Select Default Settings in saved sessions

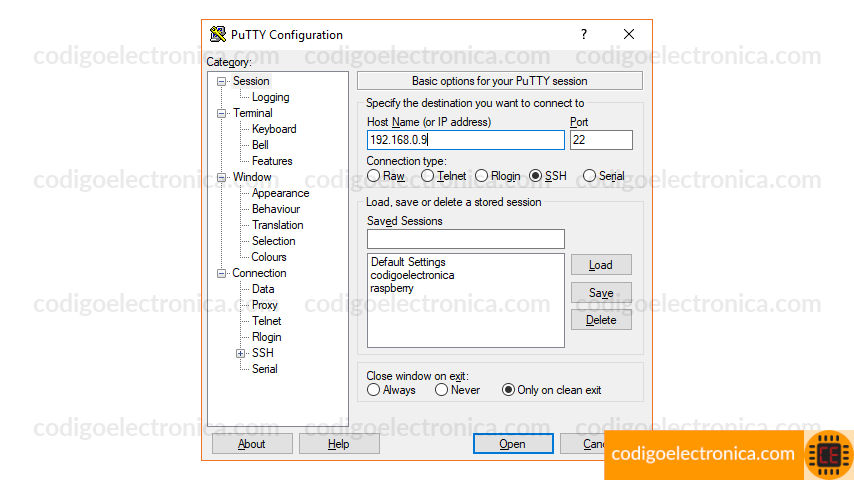pyautogui.click(x=408, y=262)
